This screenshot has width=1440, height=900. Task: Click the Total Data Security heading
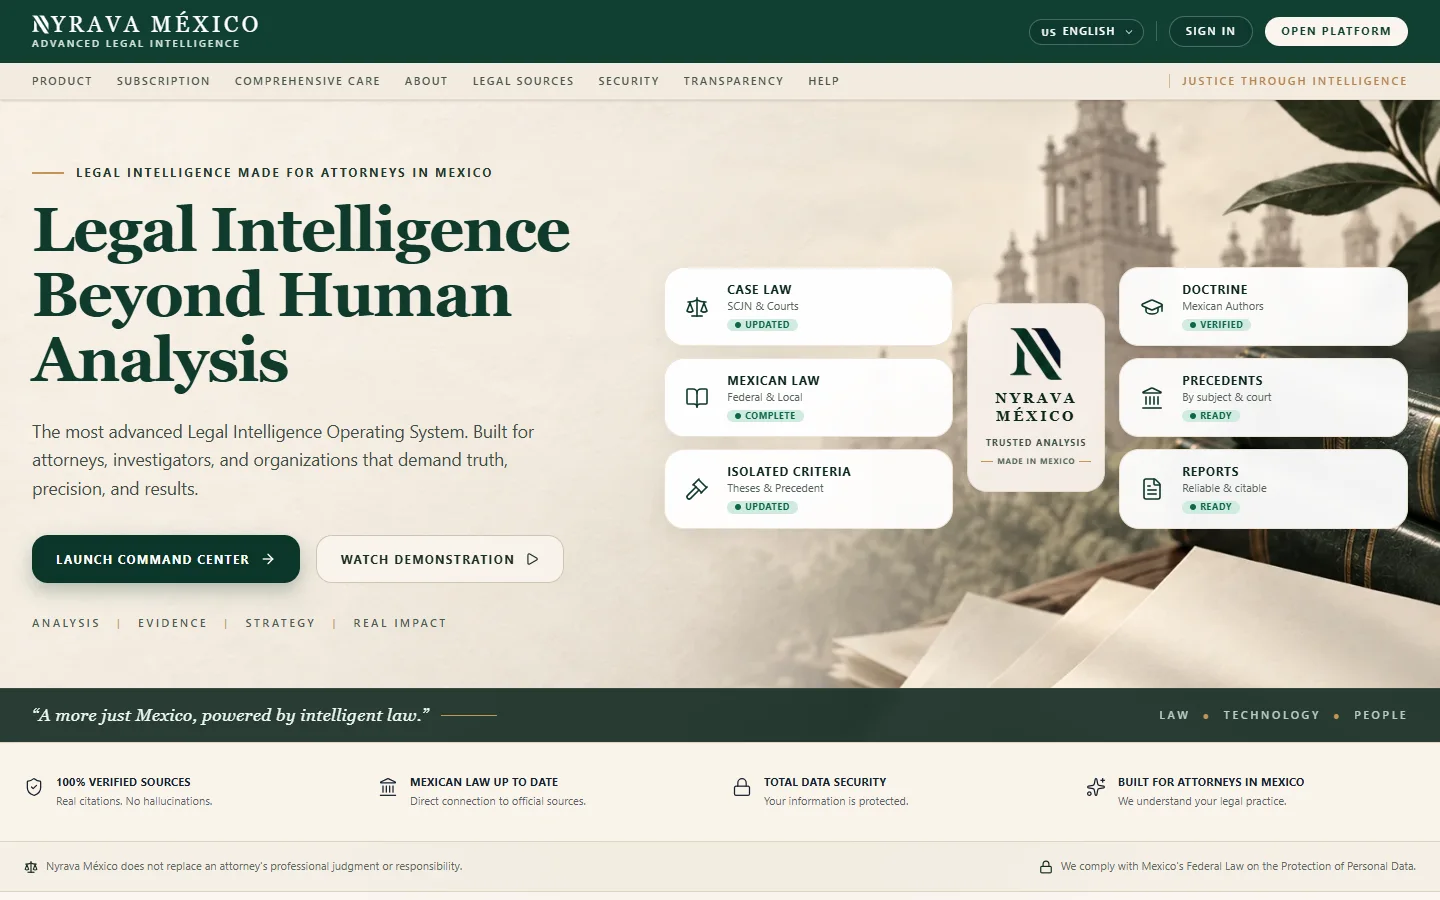pos(825,782)
